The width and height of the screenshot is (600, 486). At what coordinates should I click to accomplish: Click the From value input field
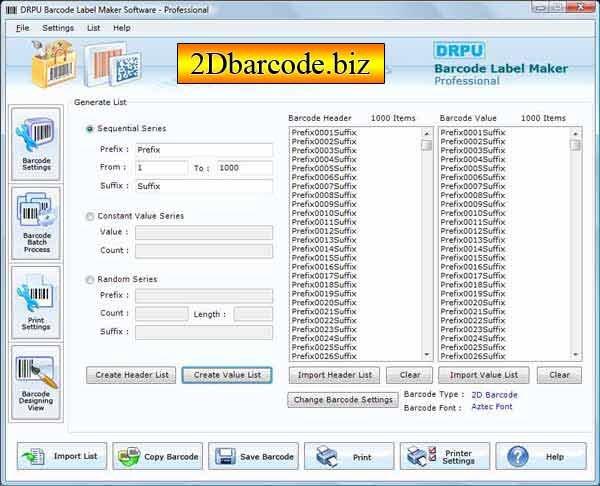[x=161, y=168]
